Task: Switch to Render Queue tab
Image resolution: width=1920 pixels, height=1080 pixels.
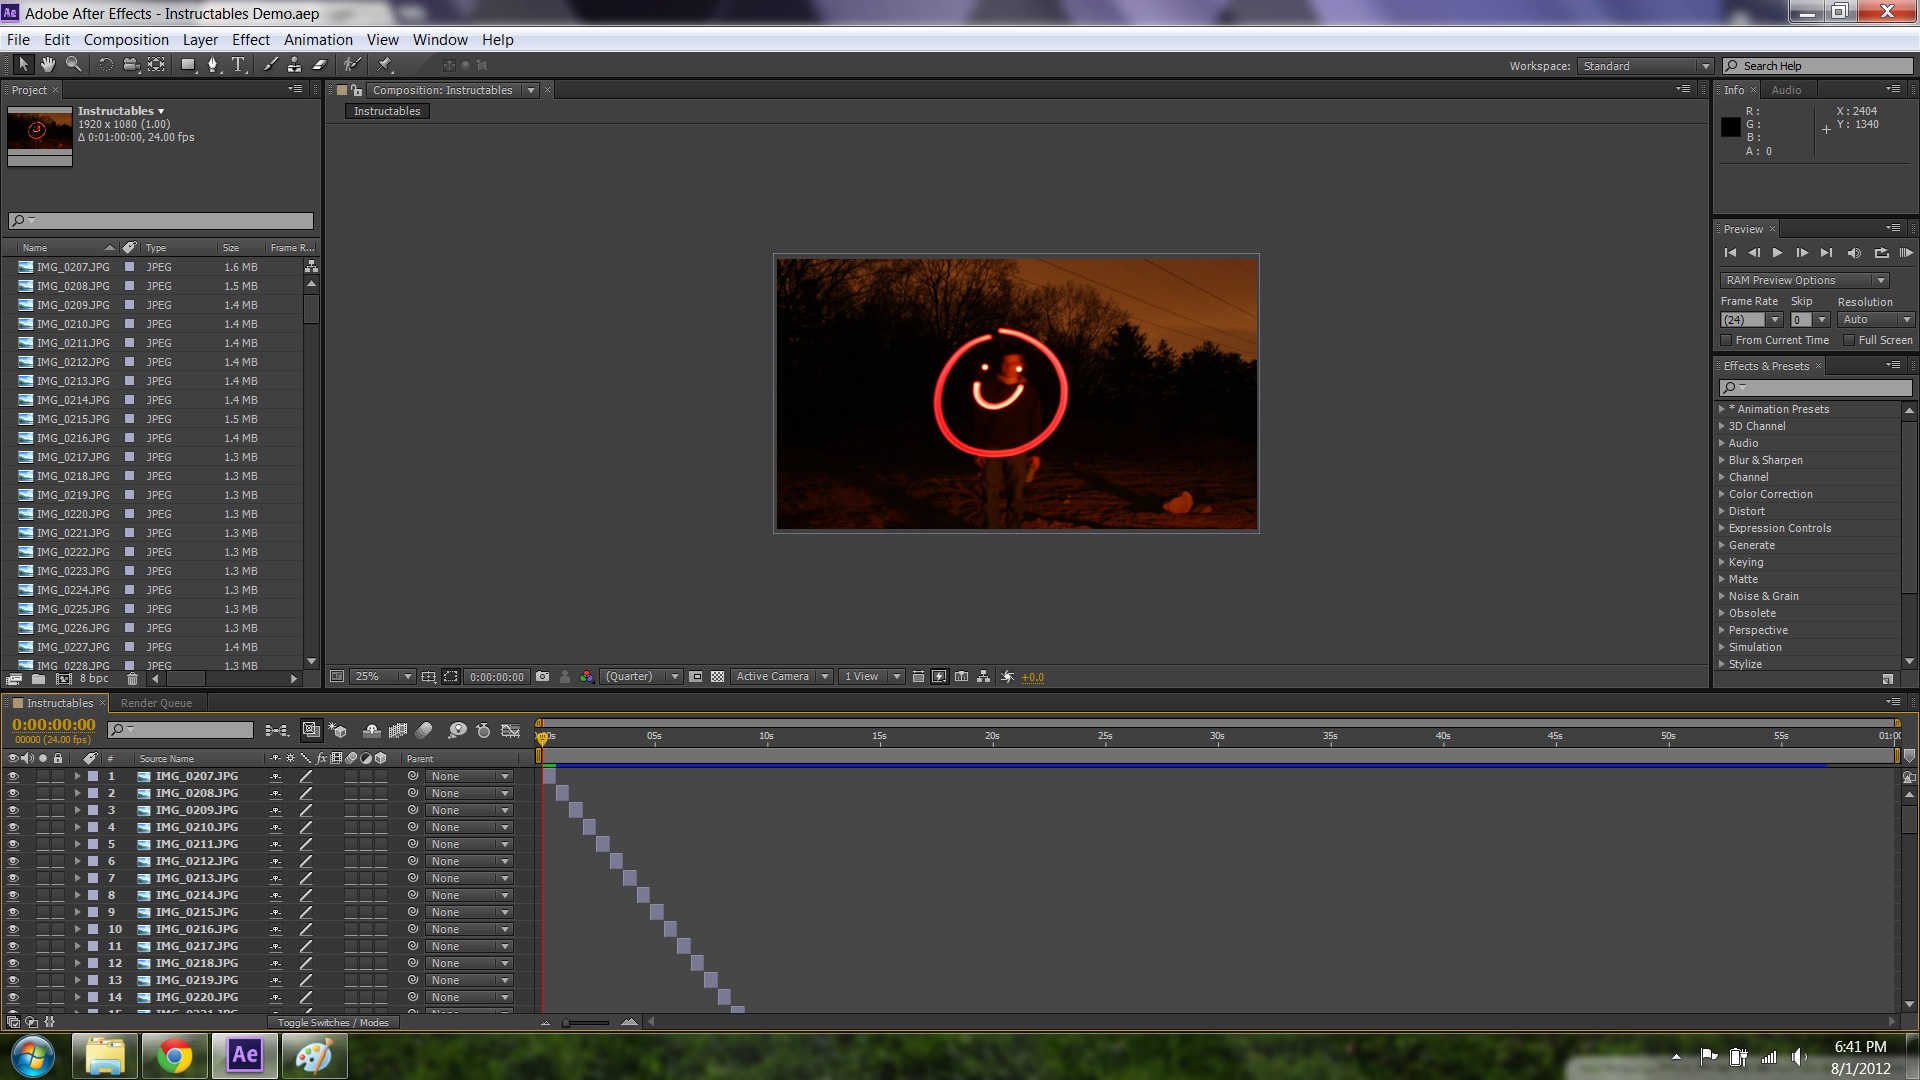Action: pos(156,703)
